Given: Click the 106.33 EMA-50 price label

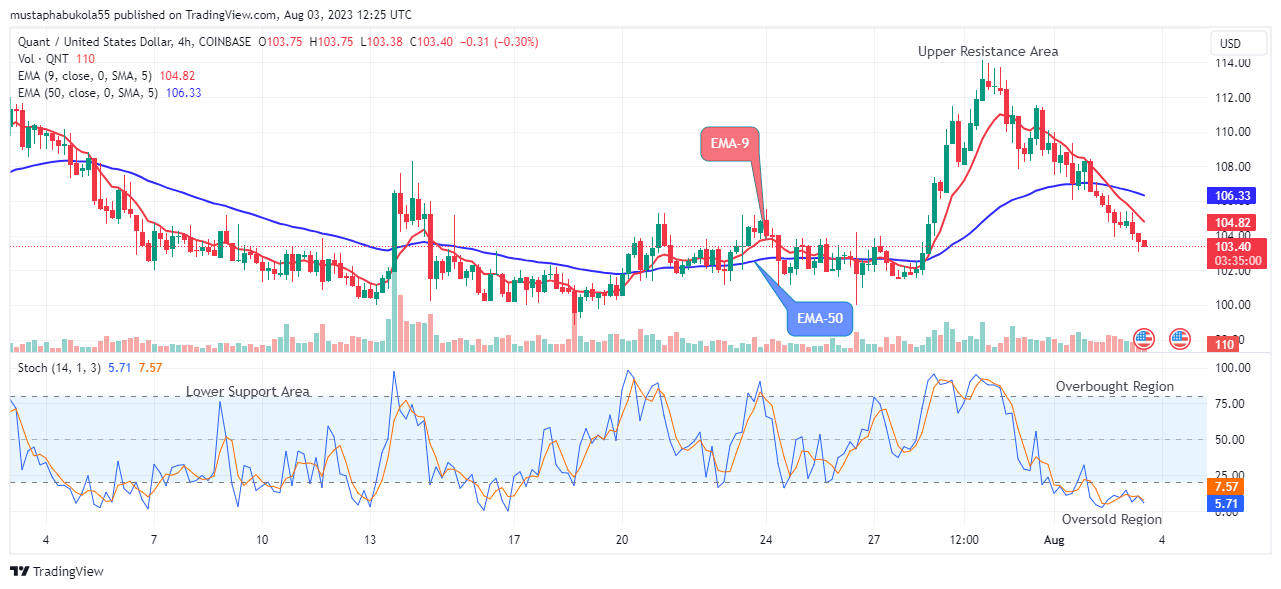Looking at the screenshot, I should point(1232,196).
